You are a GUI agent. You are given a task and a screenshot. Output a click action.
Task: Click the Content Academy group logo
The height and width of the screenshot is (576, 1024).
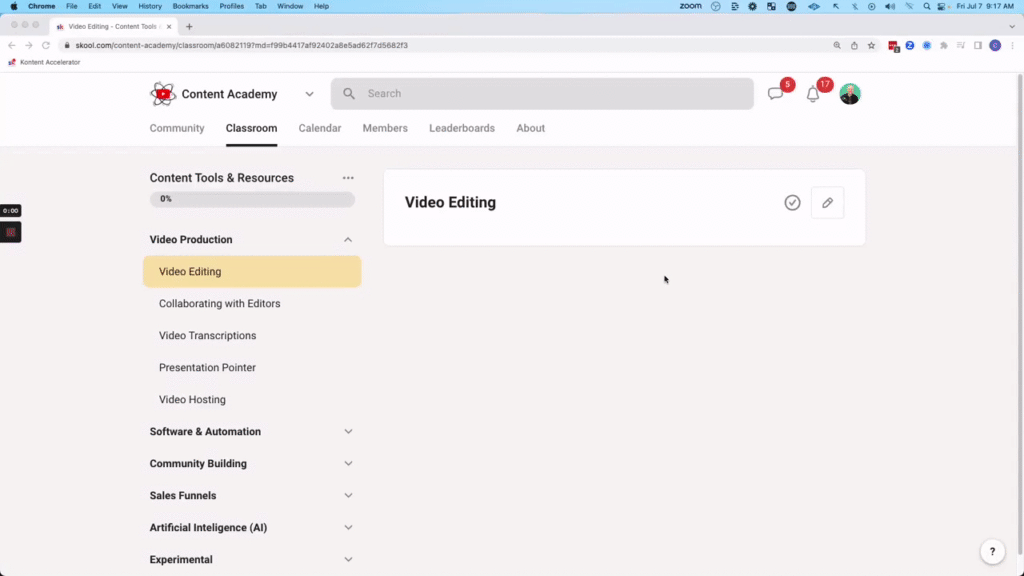tap(162, 93)
